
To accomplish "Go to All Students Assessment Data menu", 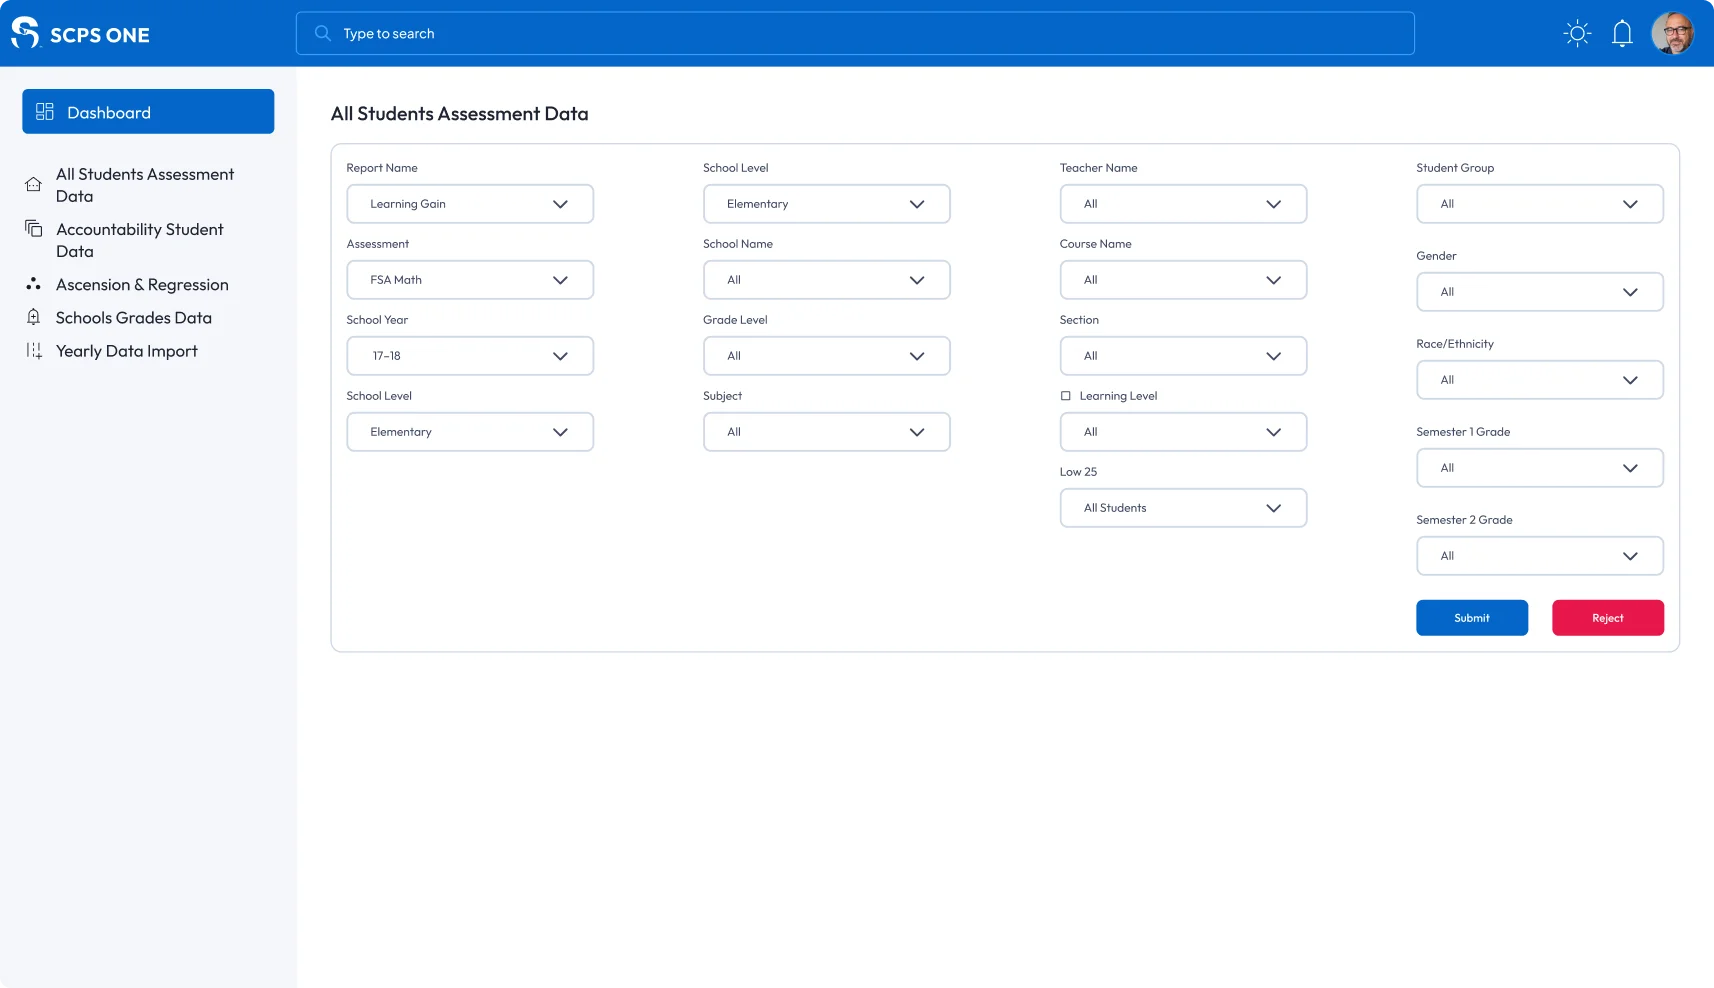I will pos(145,185).
